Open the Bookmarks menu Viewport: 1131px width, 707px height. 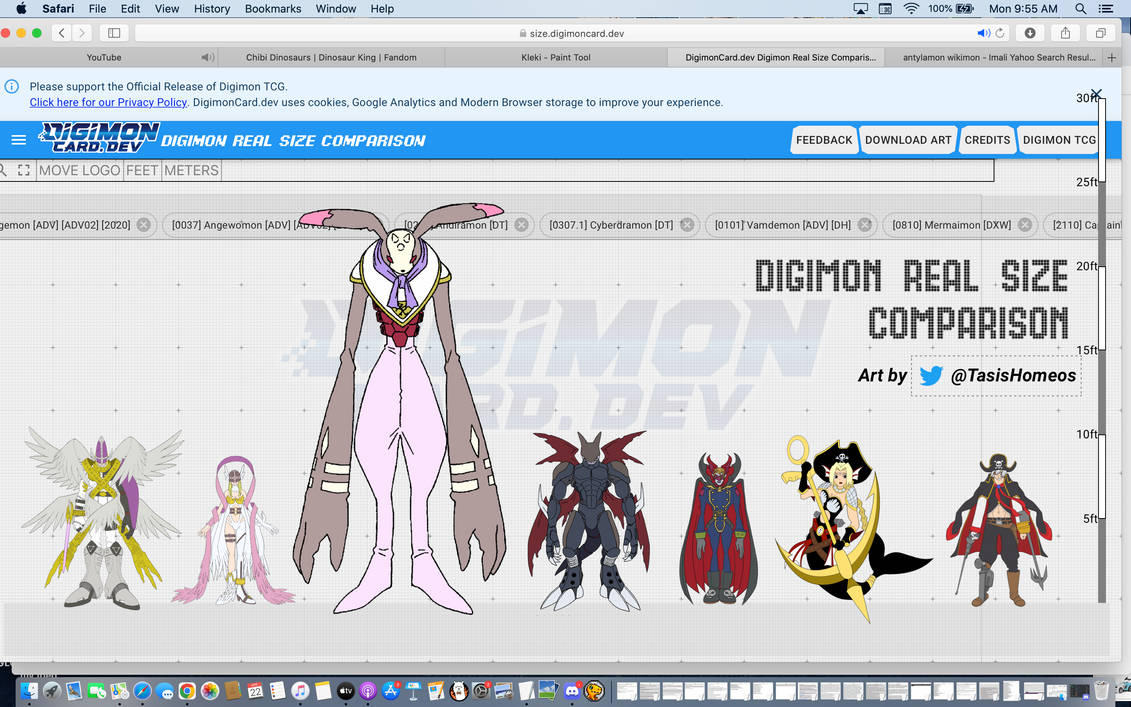tap(273, 9)
